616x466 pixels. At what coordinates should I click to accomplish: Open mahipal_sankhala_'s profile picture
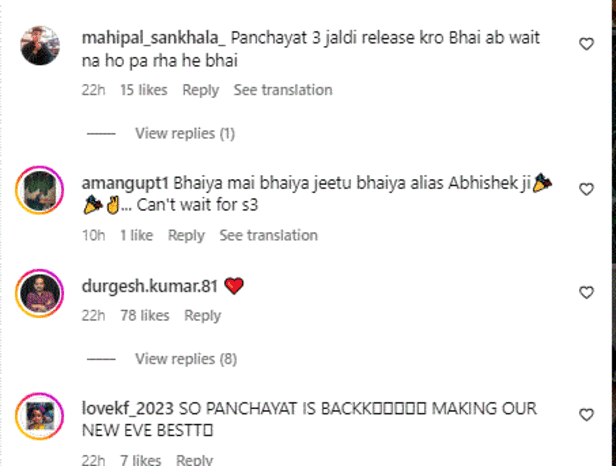click(x=40, y=46)
